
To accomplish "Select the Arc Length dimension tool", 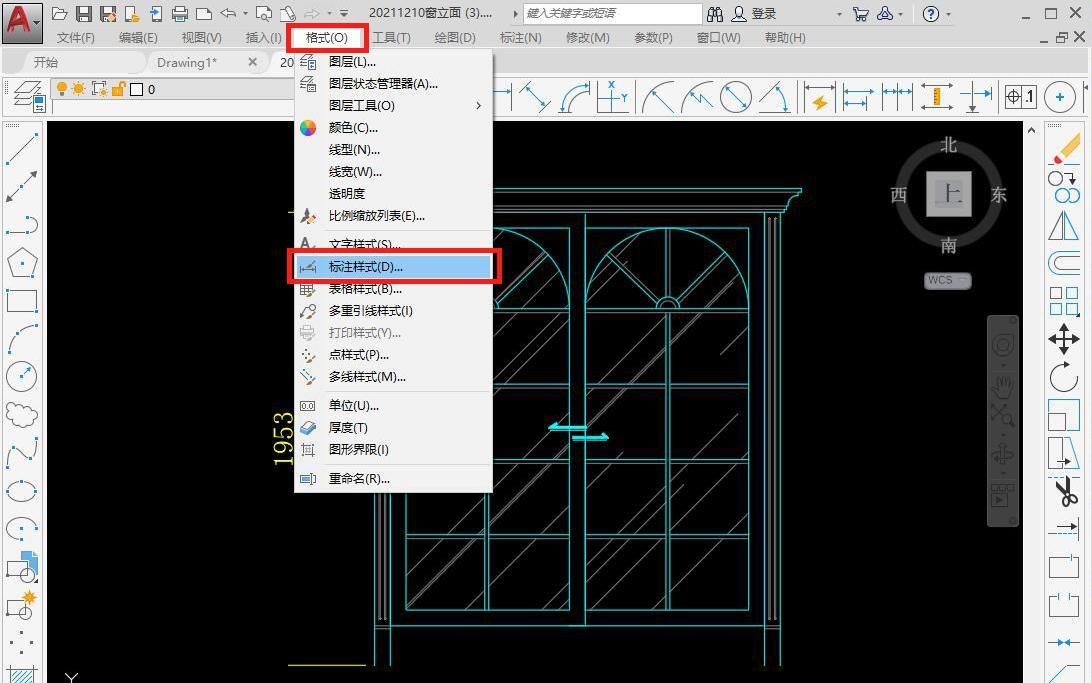I will (x=574, y=97).
